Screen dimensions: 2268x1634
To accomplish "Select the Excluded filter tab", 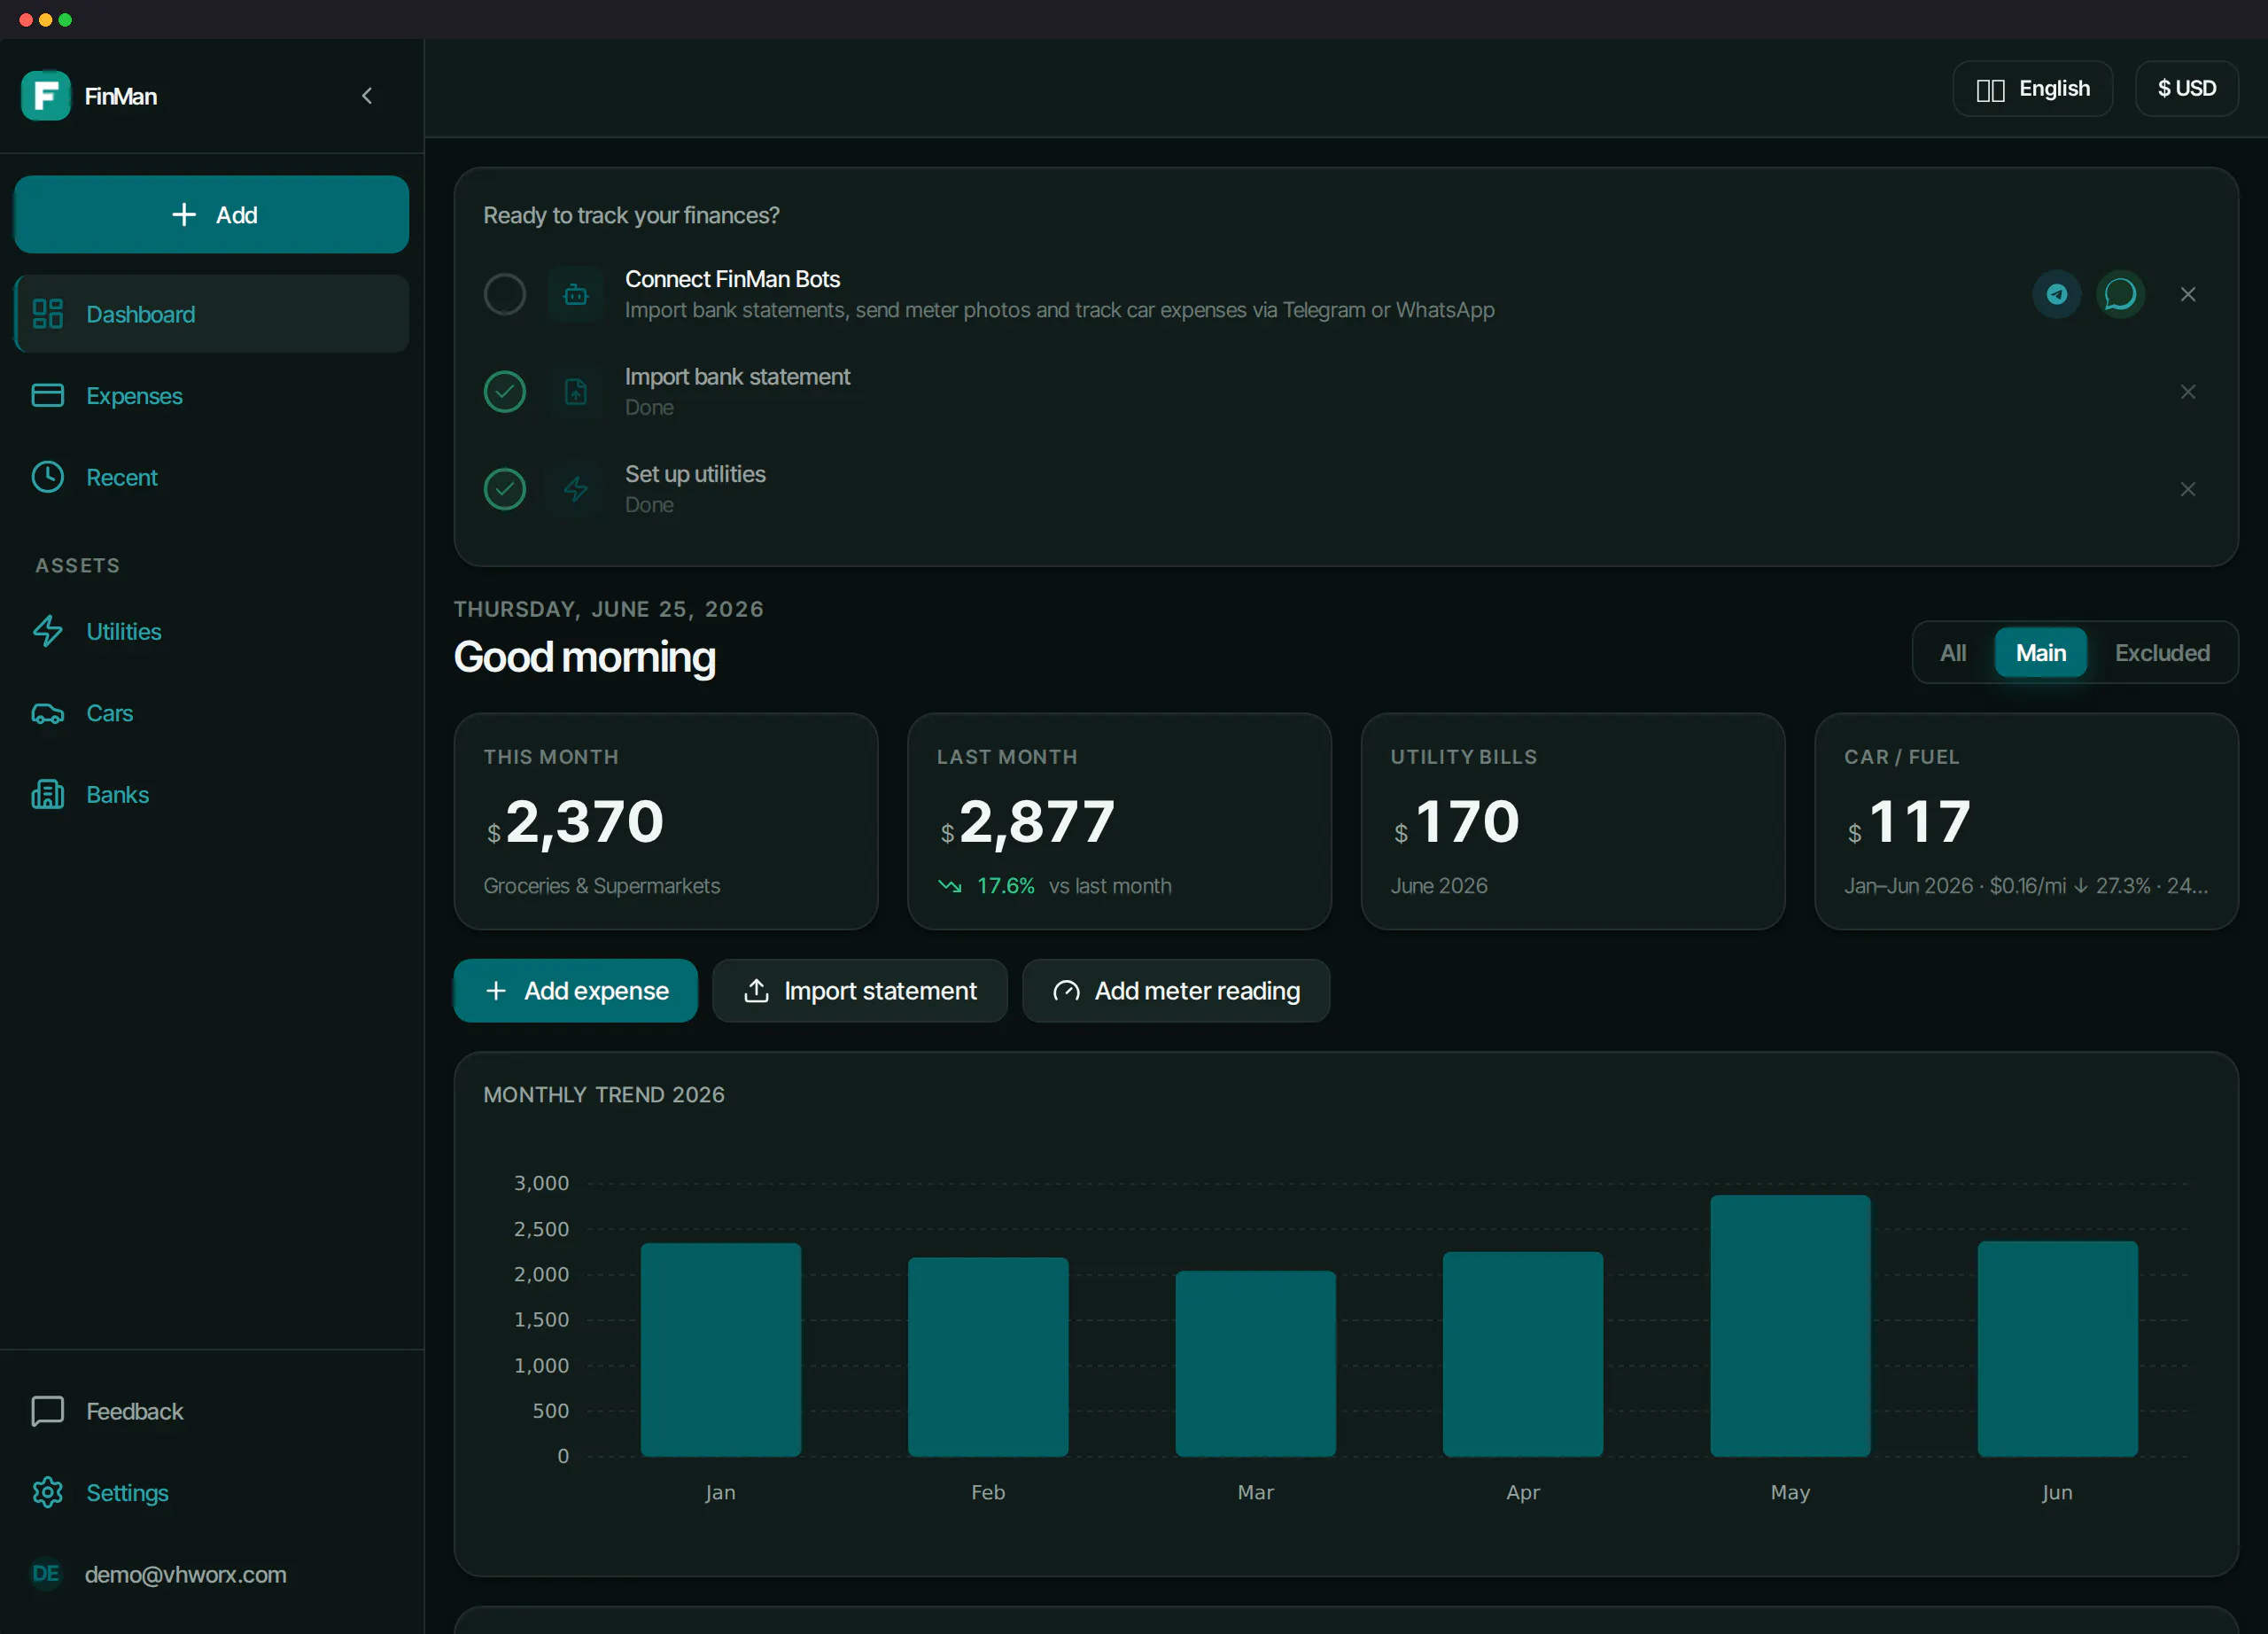I will click(2162, 653).
